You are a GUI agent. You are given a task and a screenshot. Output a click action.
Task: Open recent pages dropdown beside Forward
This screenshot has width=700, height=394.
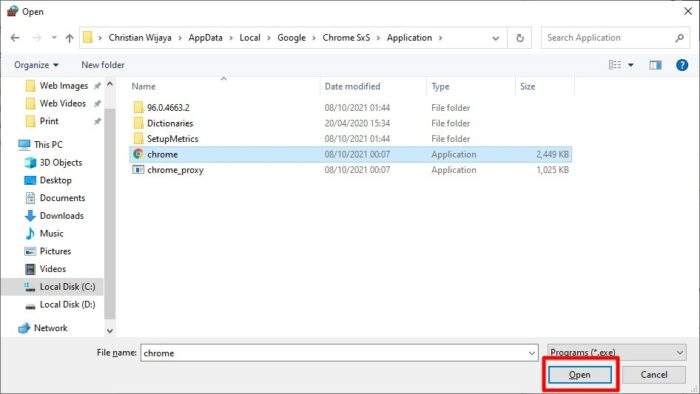coord(54,38)
